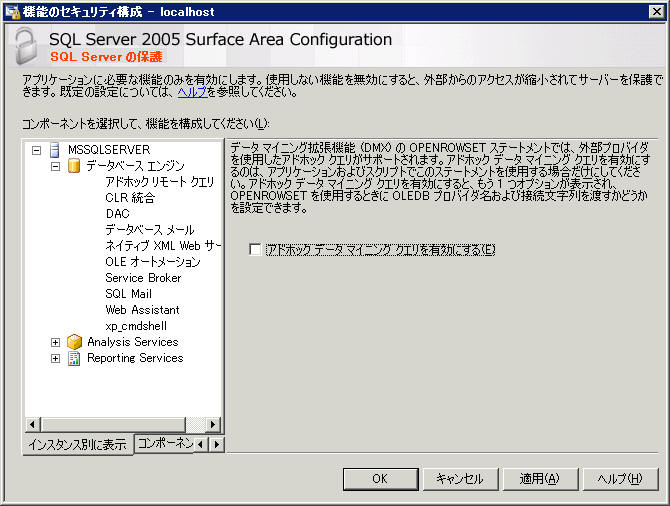This screenshot has width=670, height=506.
Task: Select the DAC tree item
Action: 118,214
